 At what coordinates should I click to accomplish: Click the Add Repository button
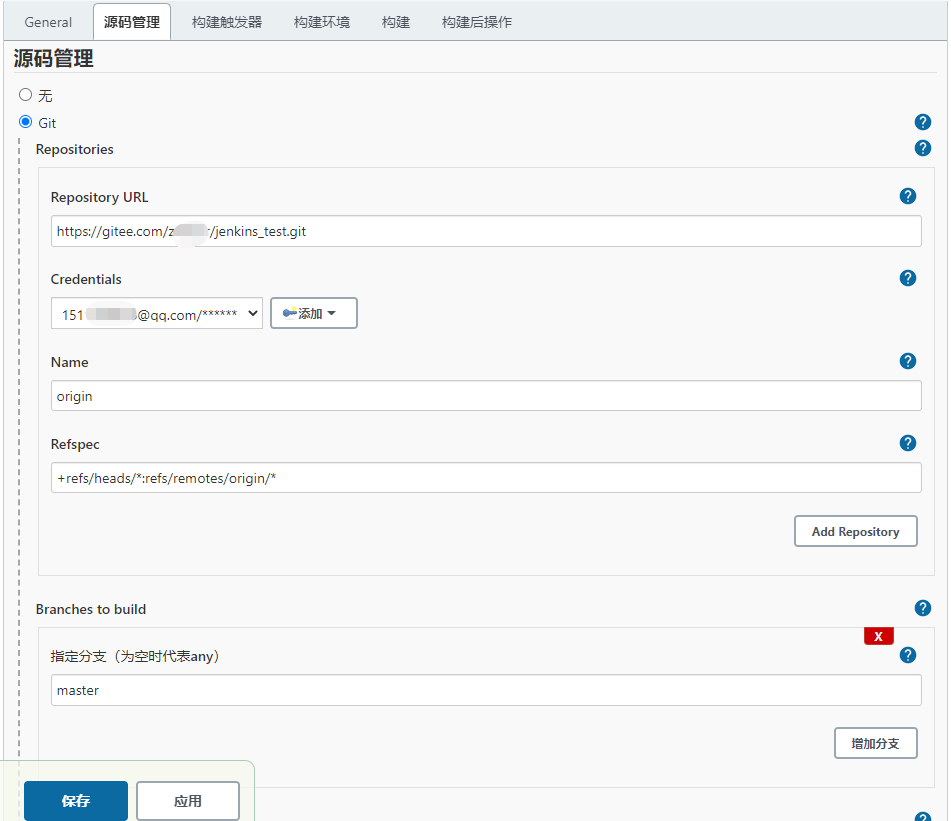(855, 531)
